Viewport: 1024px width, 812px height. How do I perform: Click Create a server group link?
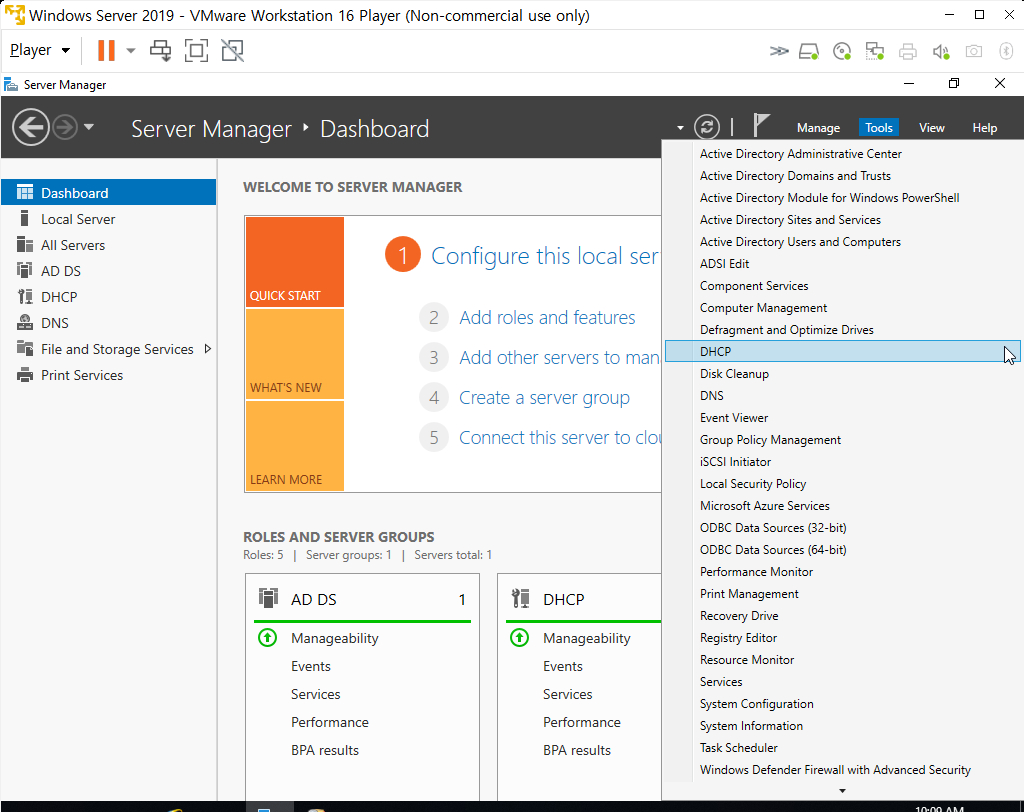point(544,397)
